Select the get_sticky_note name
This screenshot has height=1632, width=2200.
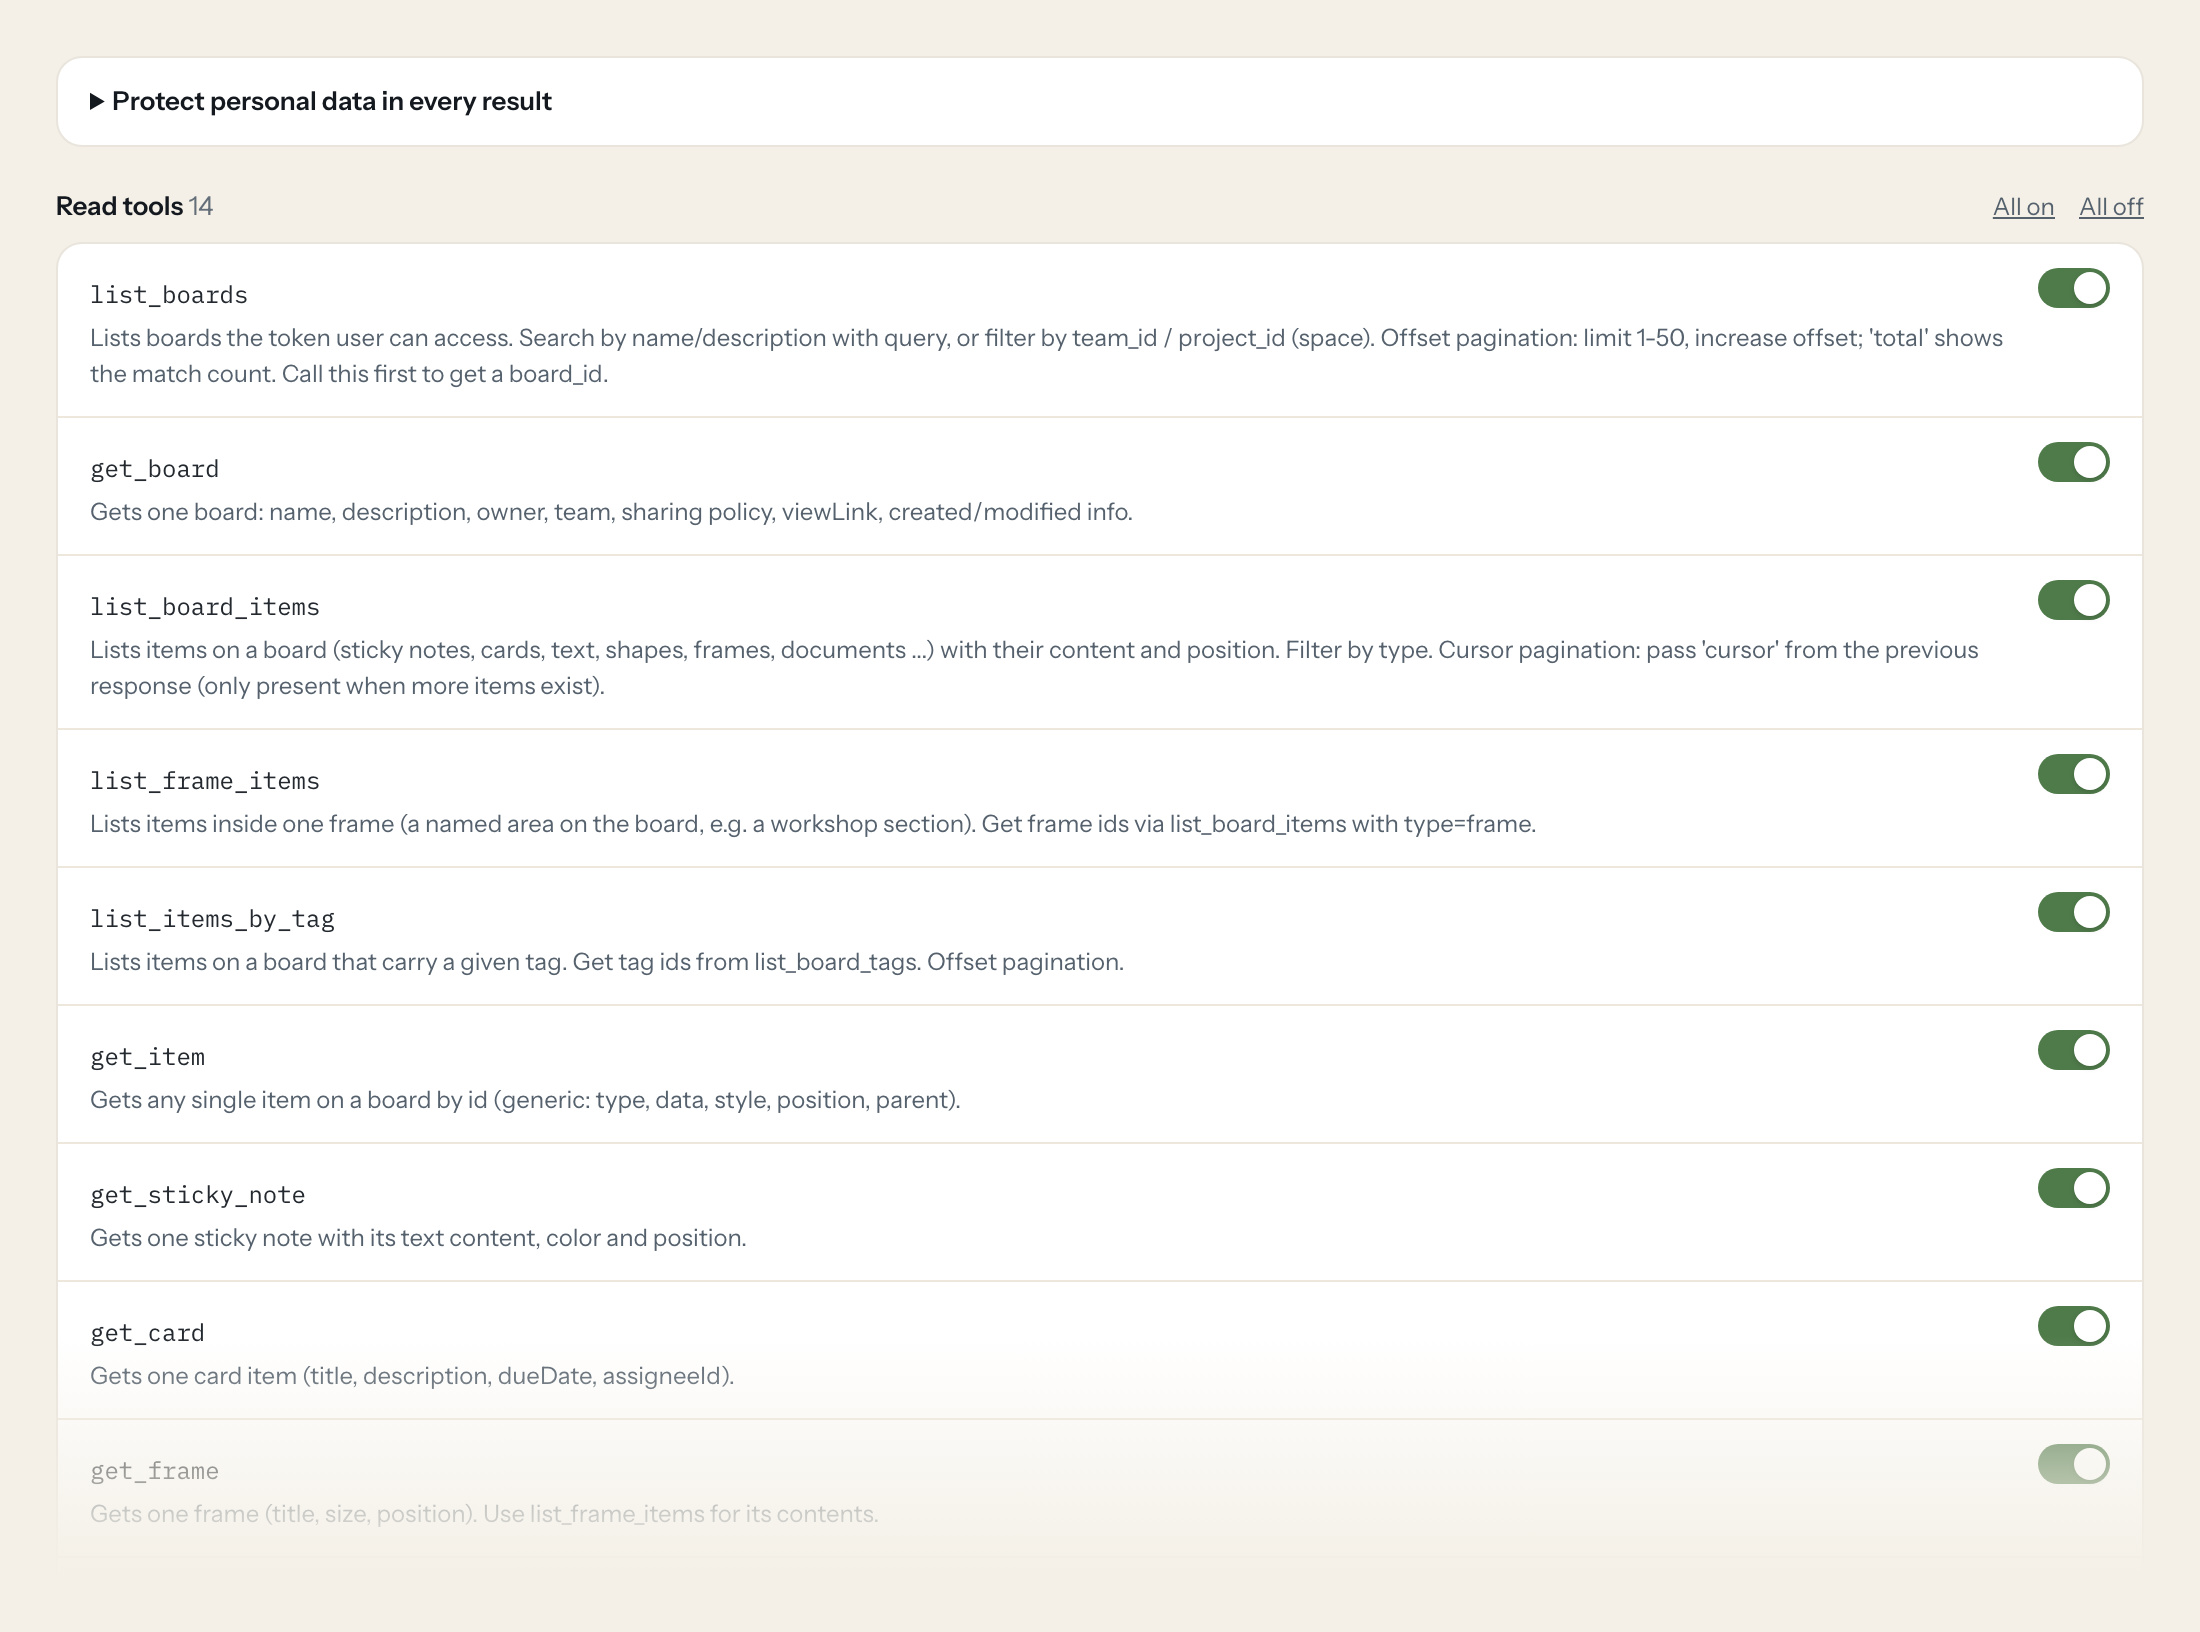198,1195
